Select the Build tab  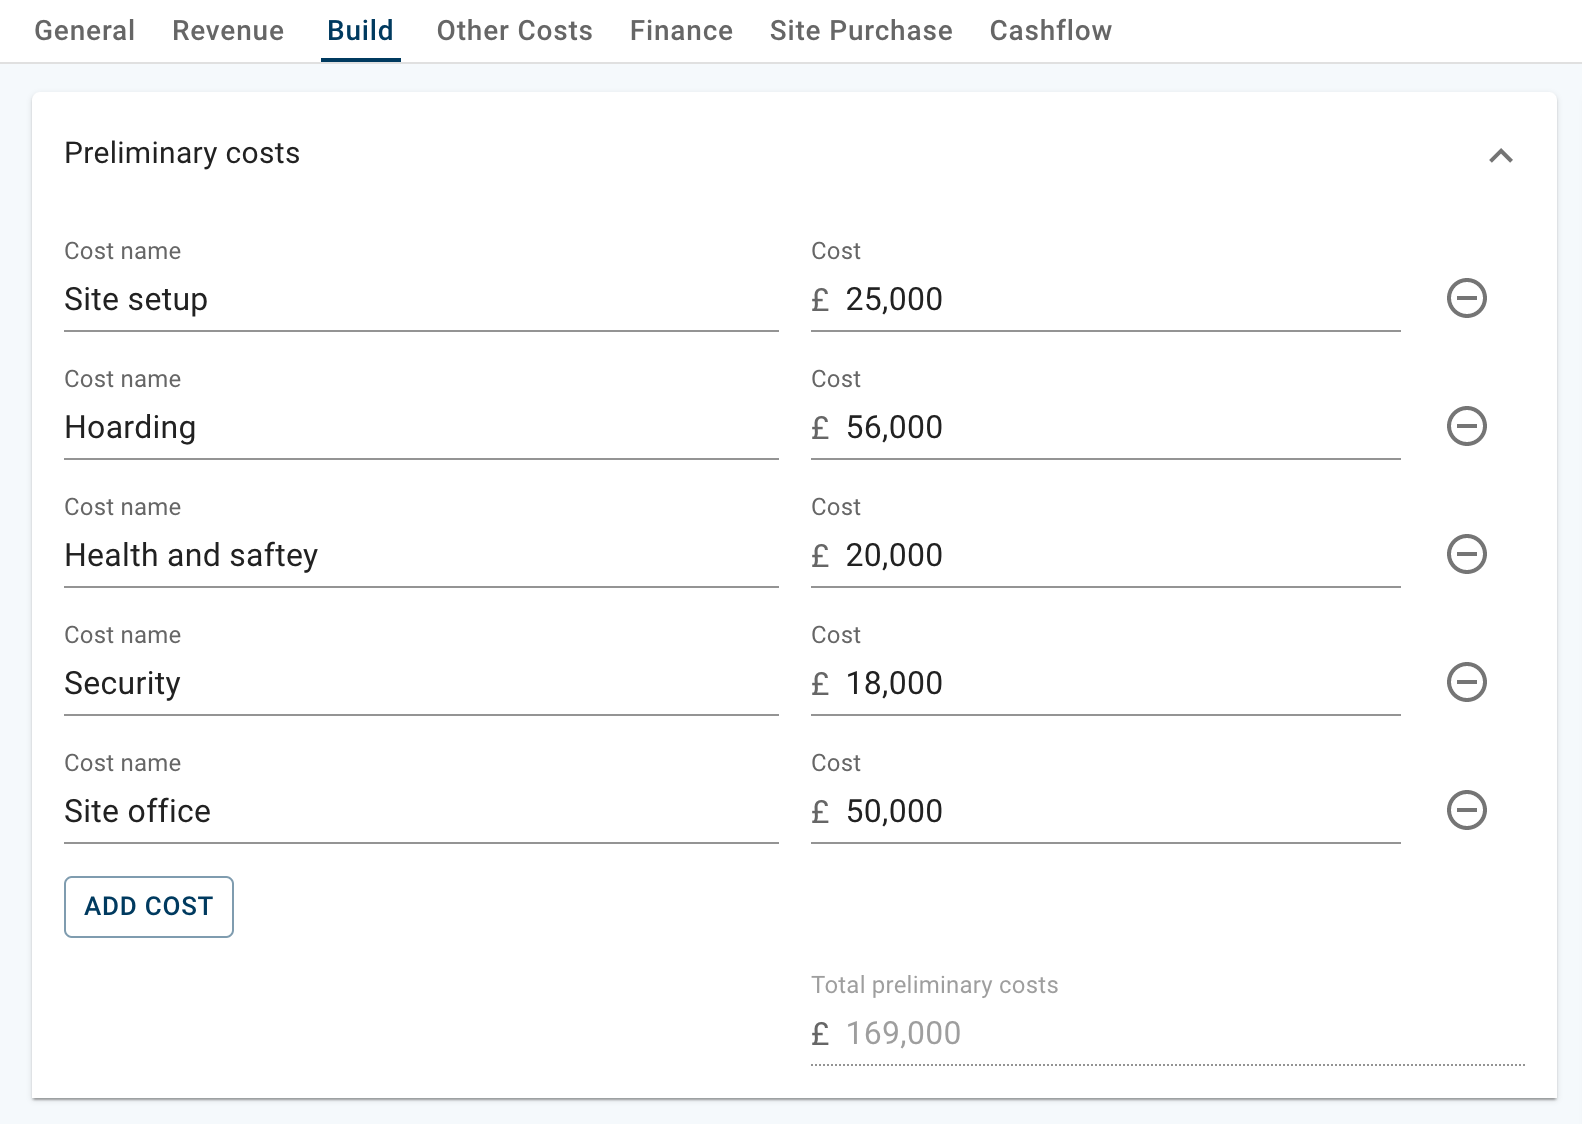coord(361,31)
